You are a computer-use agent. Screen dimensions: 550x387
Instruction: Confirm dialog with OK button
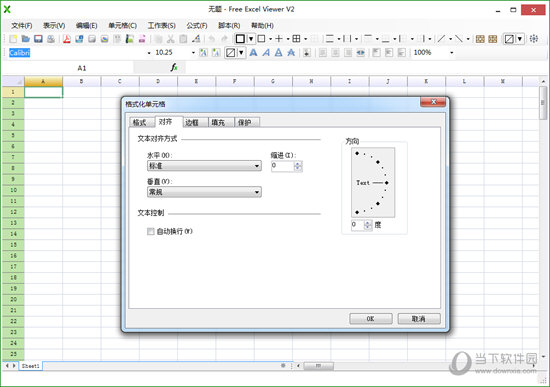coord(370,319)
